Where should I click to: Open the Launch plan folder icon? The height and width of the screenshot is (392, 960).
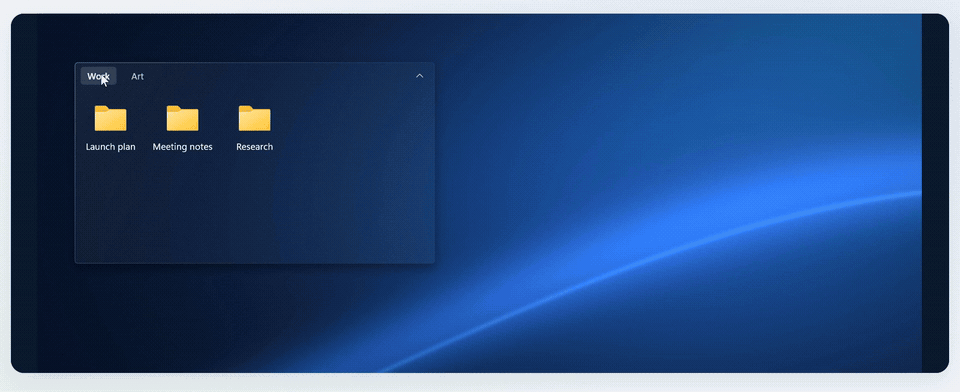coord(110,118)
